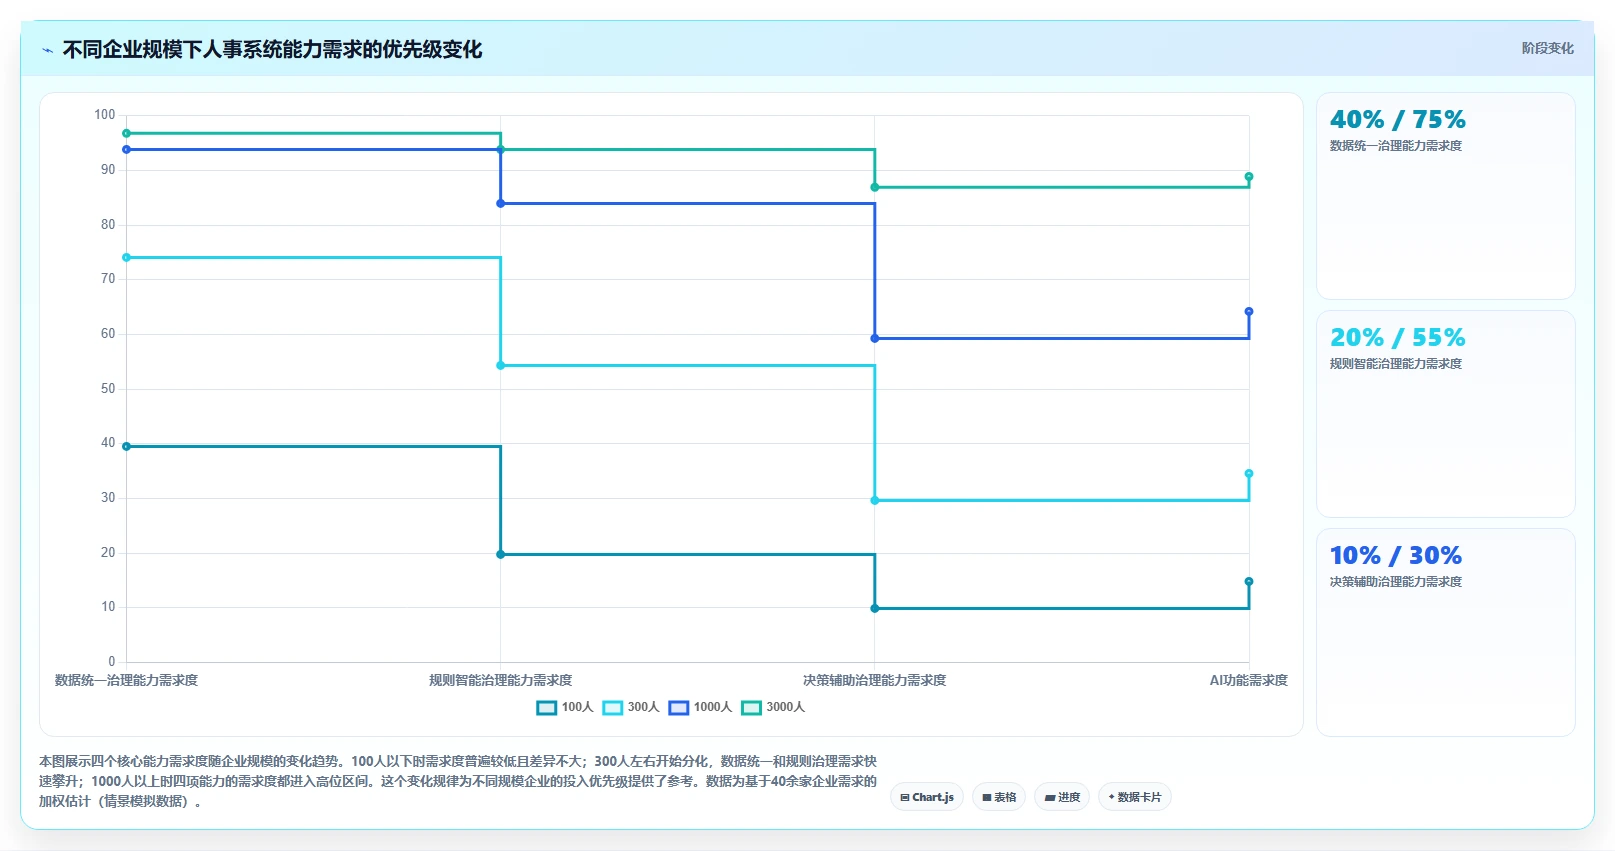Open the 10% / 30% data card
The image size is (1615, 851).
click(x=1445, y=632)
